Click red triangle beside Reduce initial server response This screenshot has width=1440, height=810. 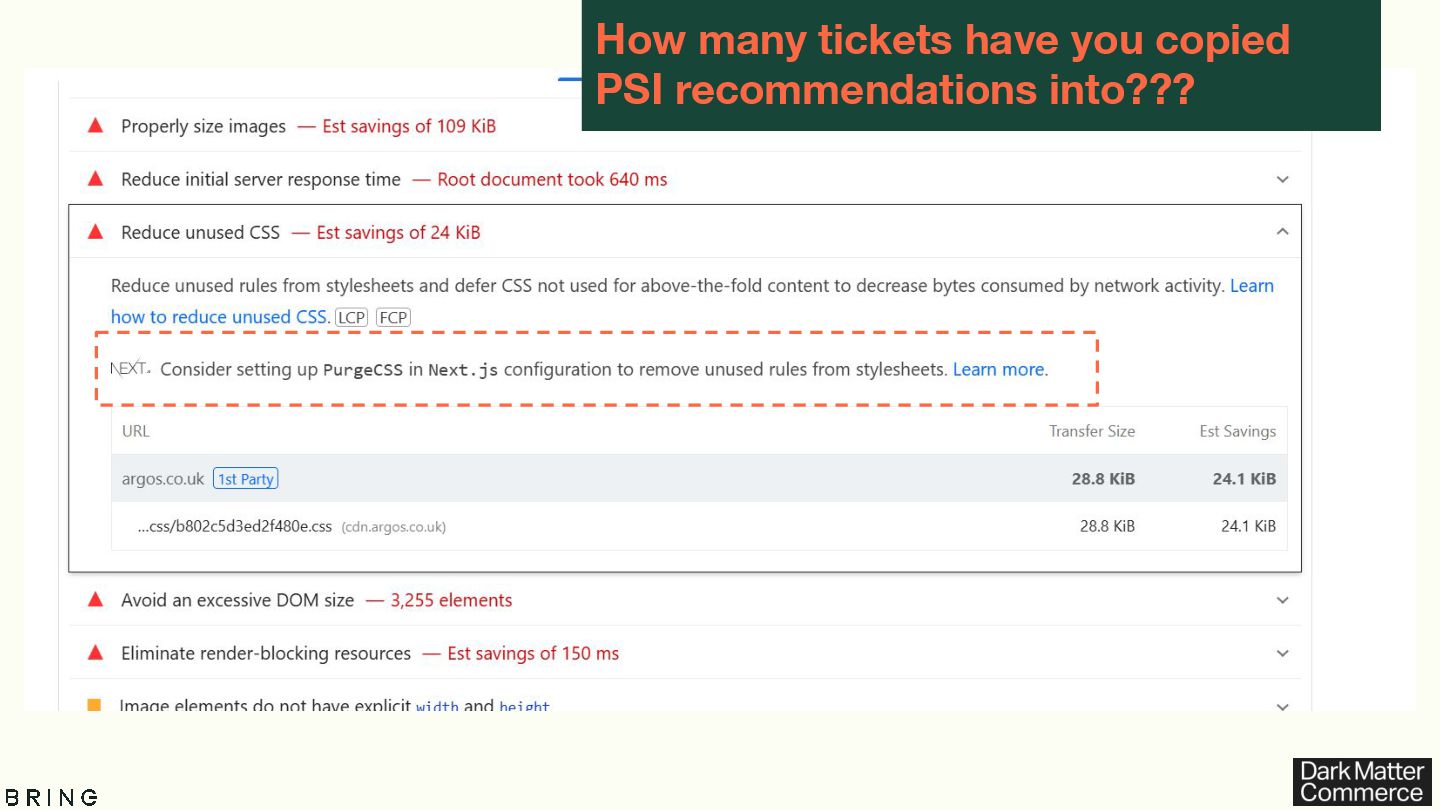pos(96,179)
